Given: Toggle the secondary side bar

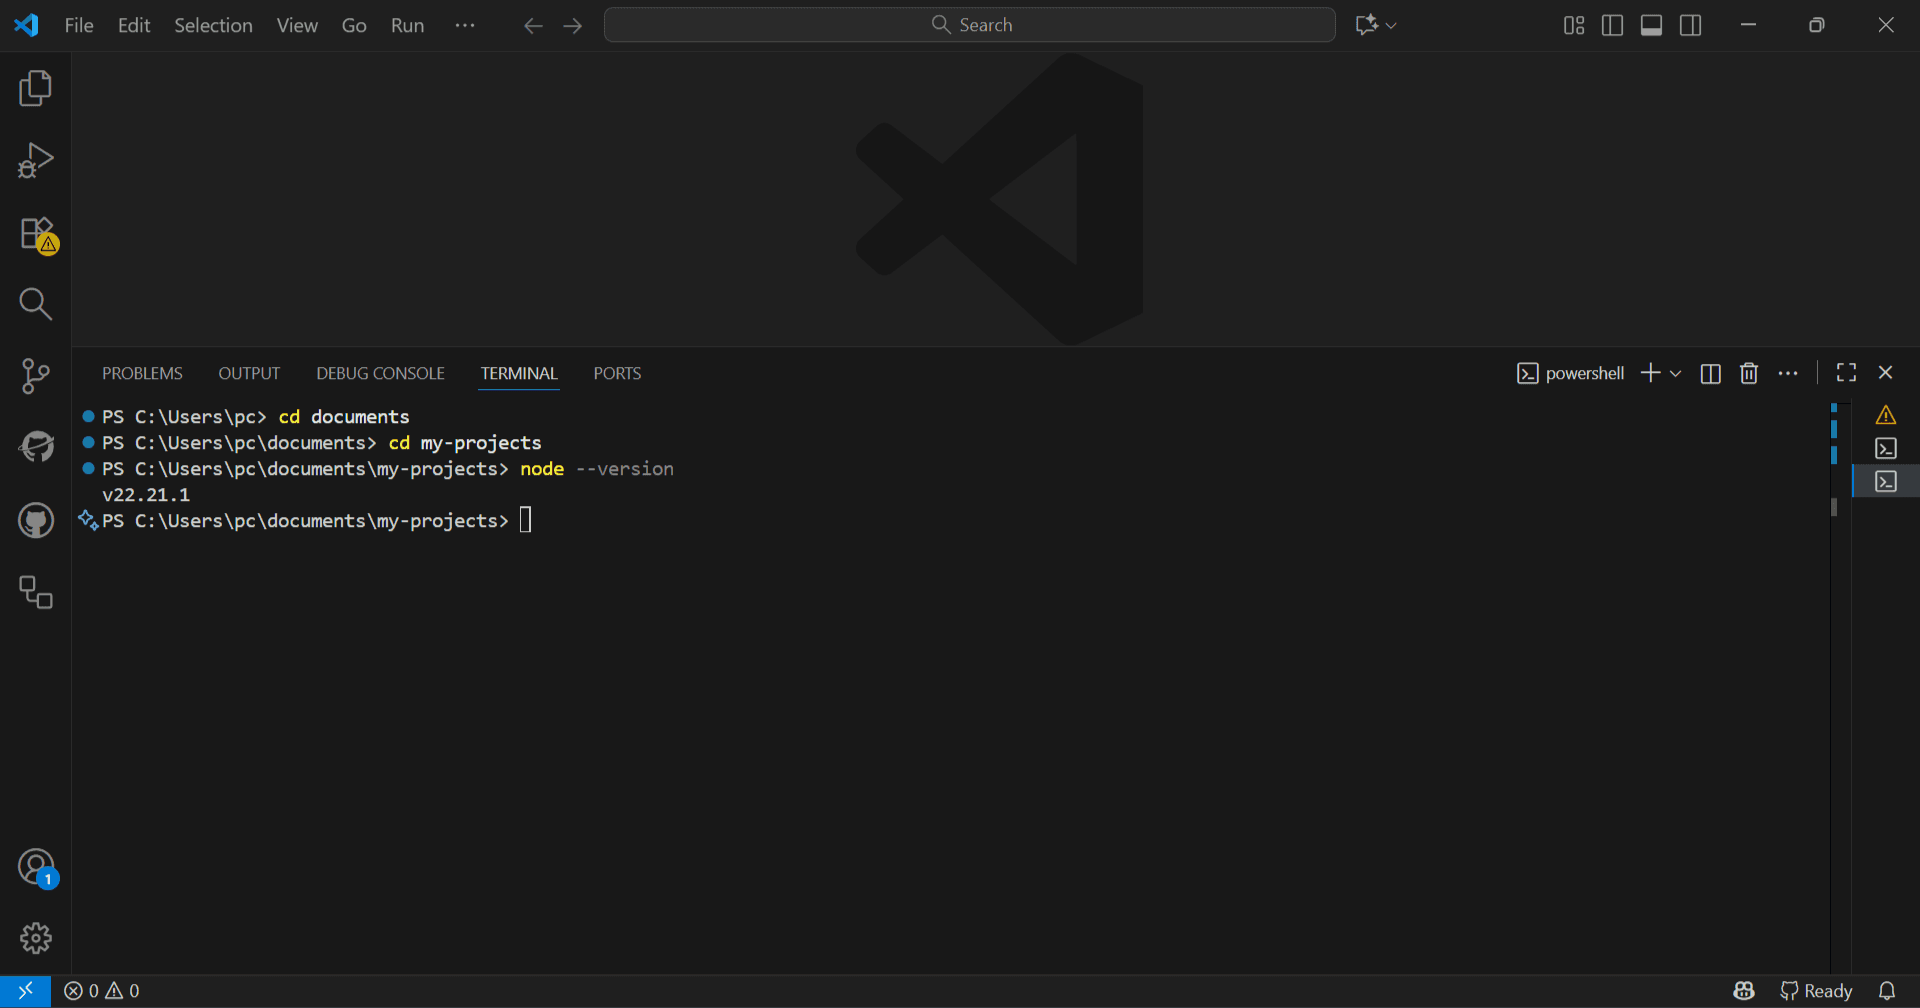Looking at the screenshot, I should pyautogui.click(x=1689, y=25).
